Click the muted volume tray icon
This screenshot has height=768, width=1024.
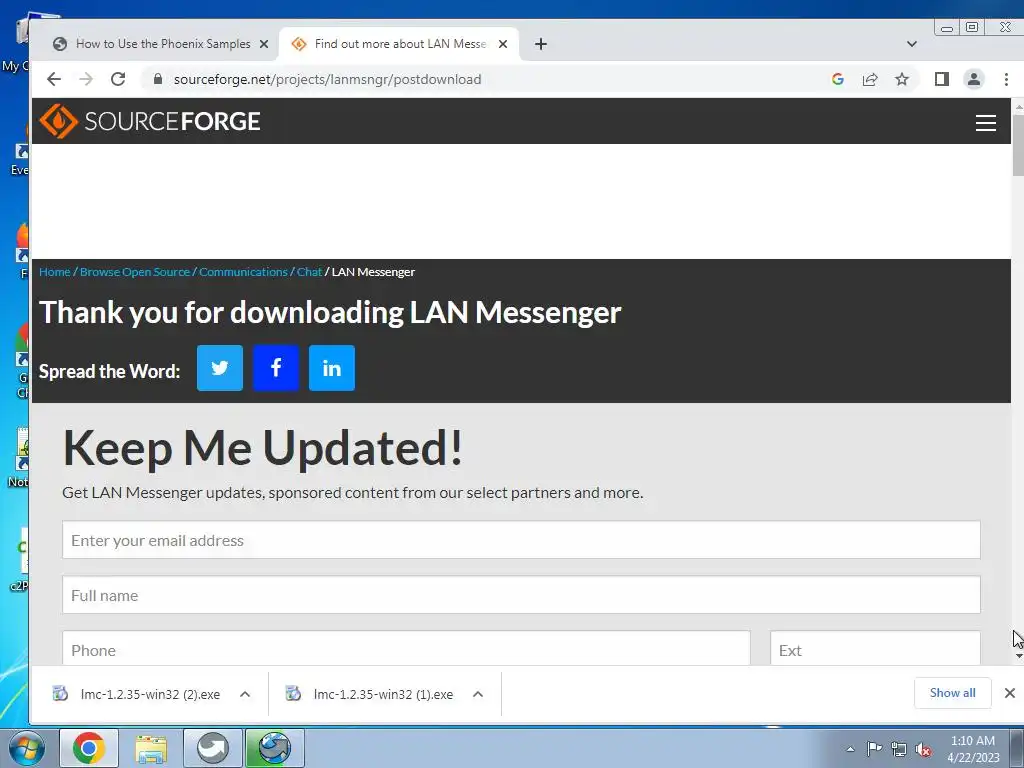[923, 749]
